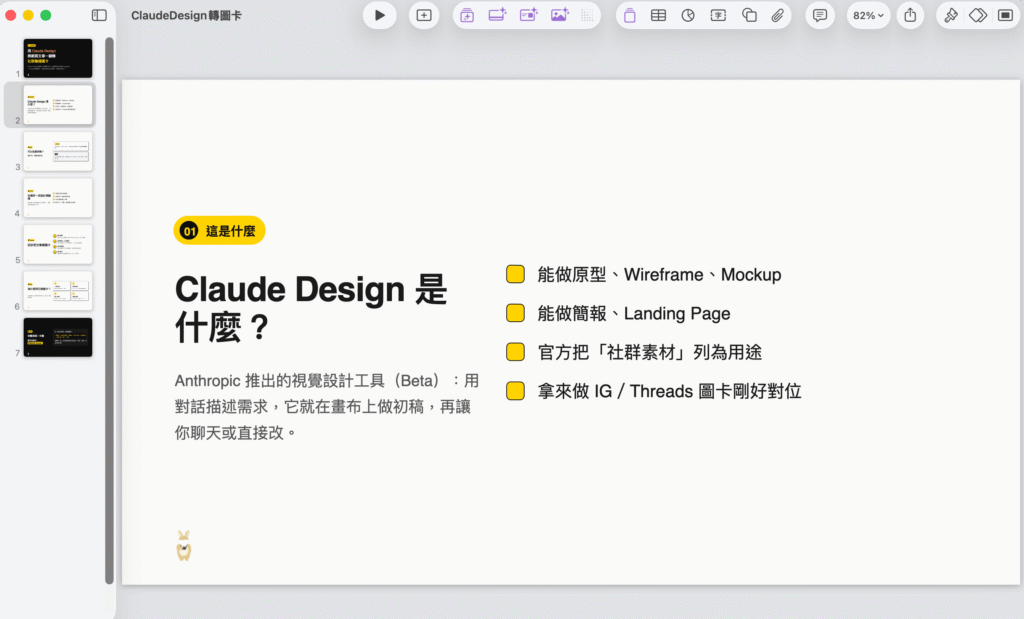
Task: Select slide 2 thumbnail in navigator
Action: 57,104
